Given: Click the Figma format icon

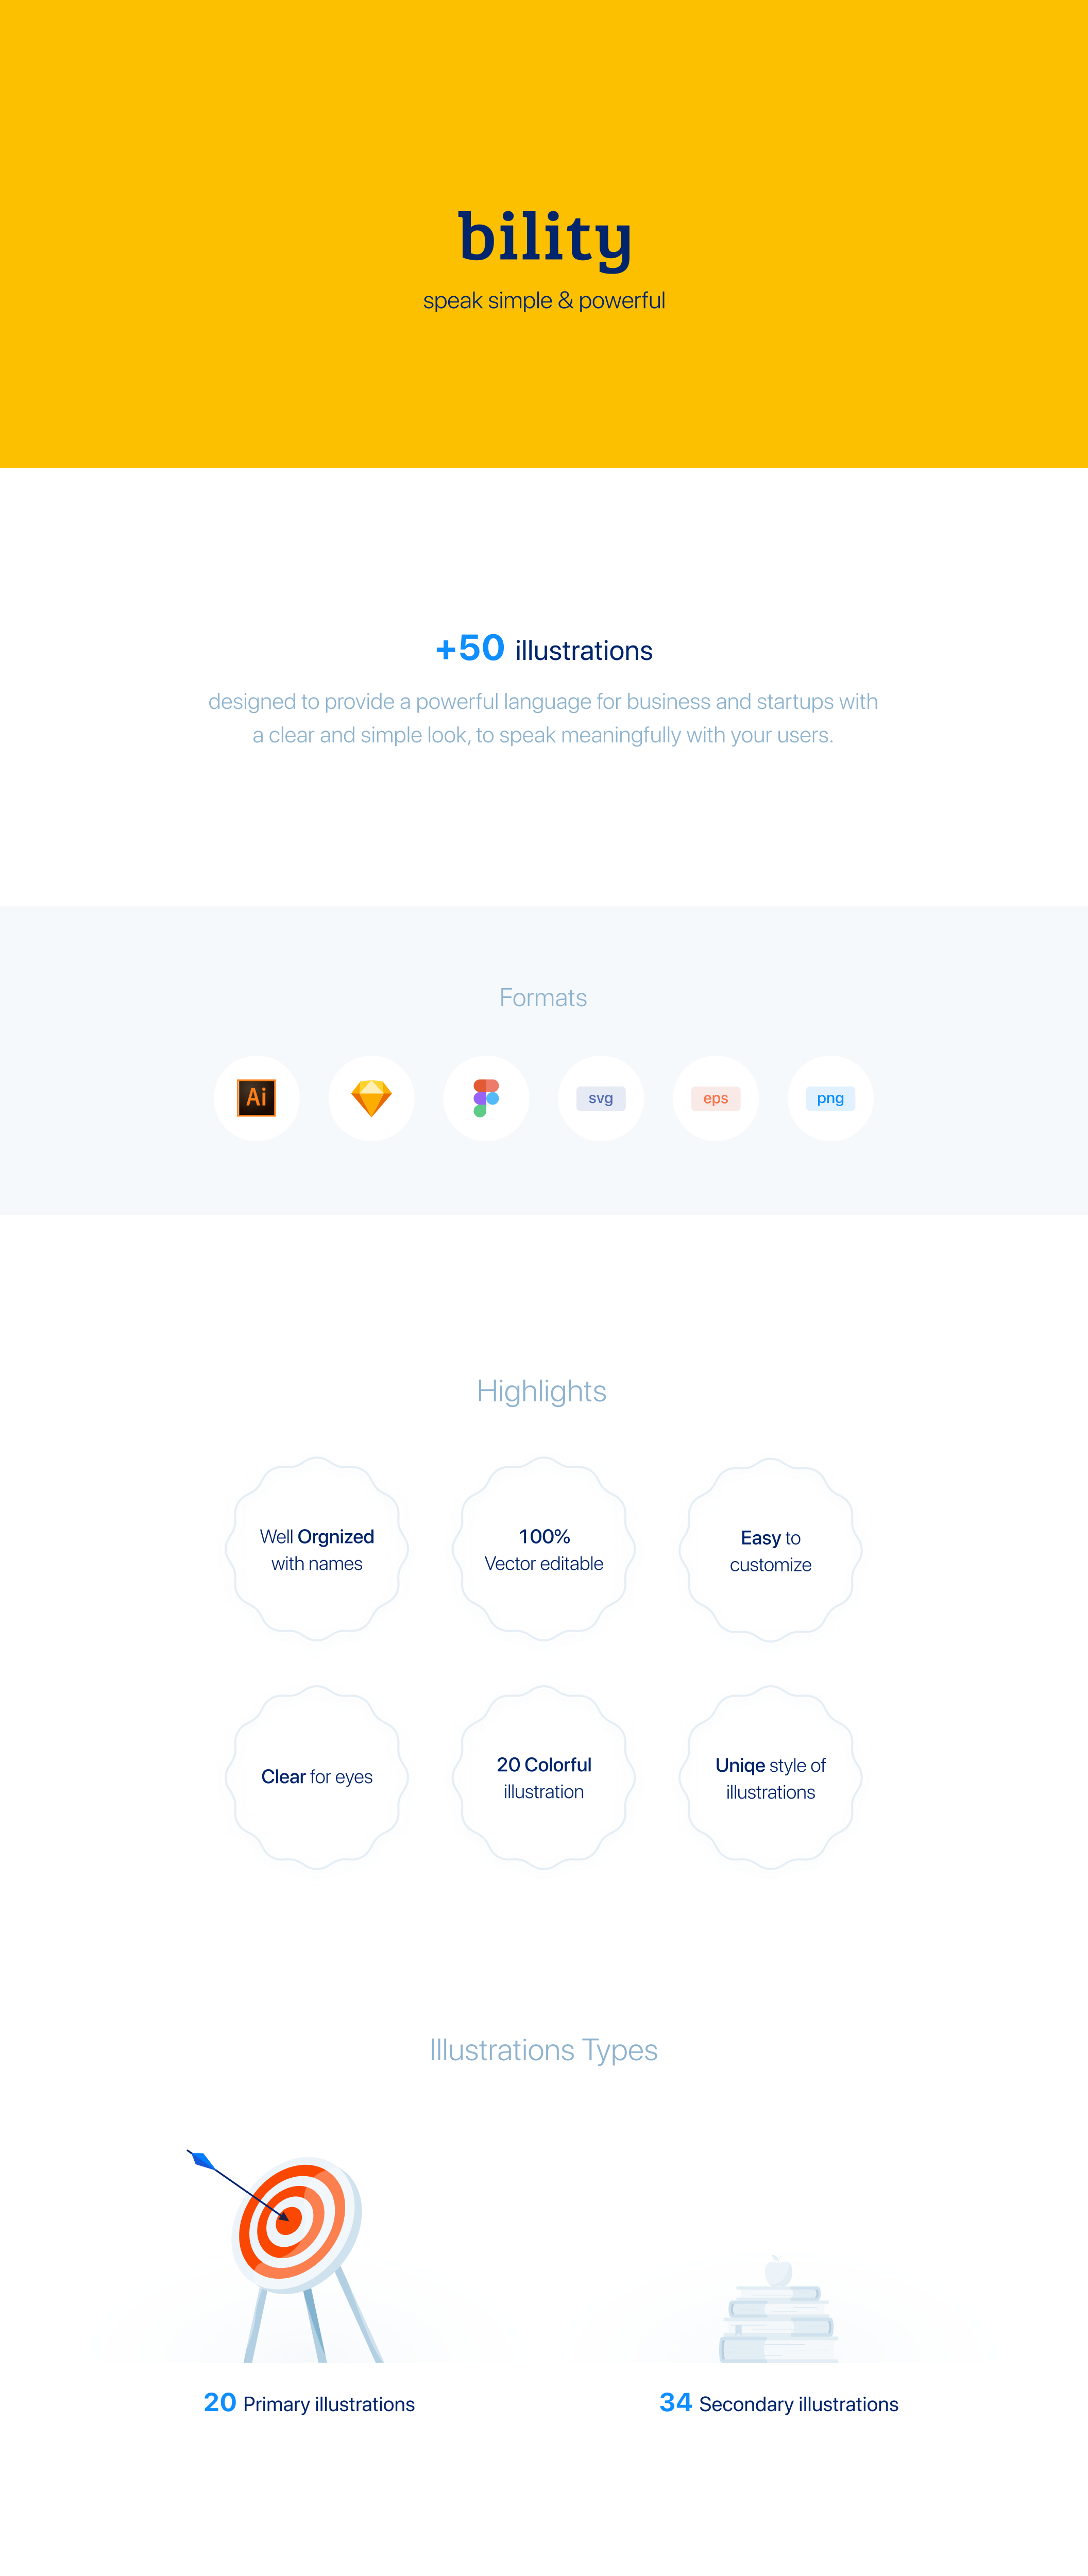Looking at the screenshot, I should (x=486, y=1097).
